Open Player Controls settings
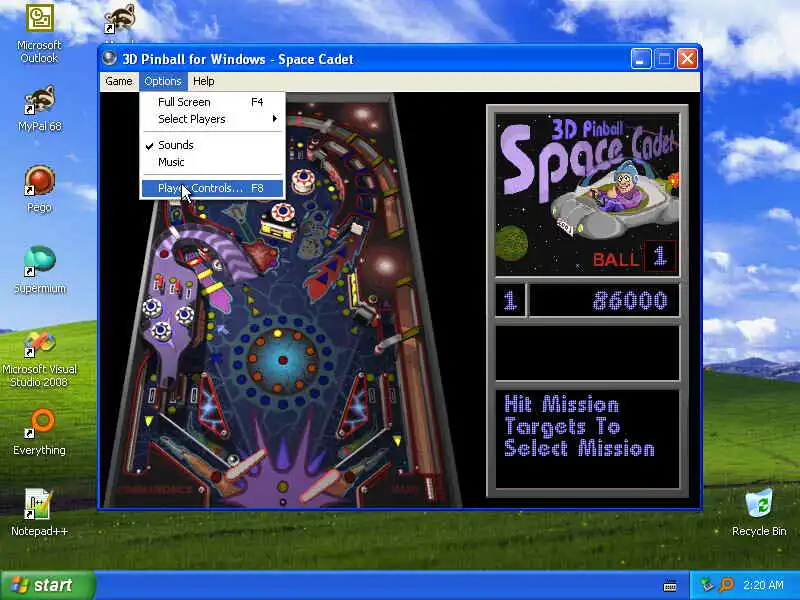Screen dimensions: 800x600 click(212, 188)
